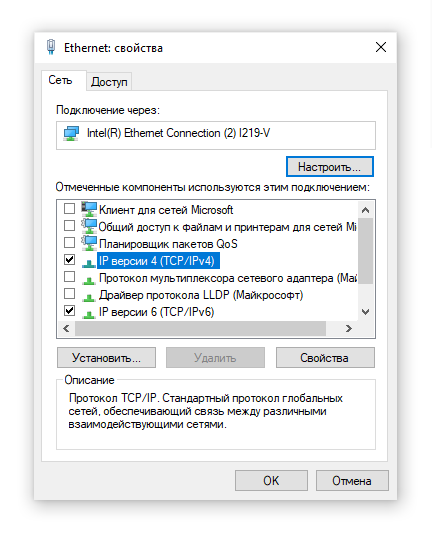Disable the IP версии 6 (TCP/IPv6) checkbox
432x553 pixels.
(x=69, y=310)
